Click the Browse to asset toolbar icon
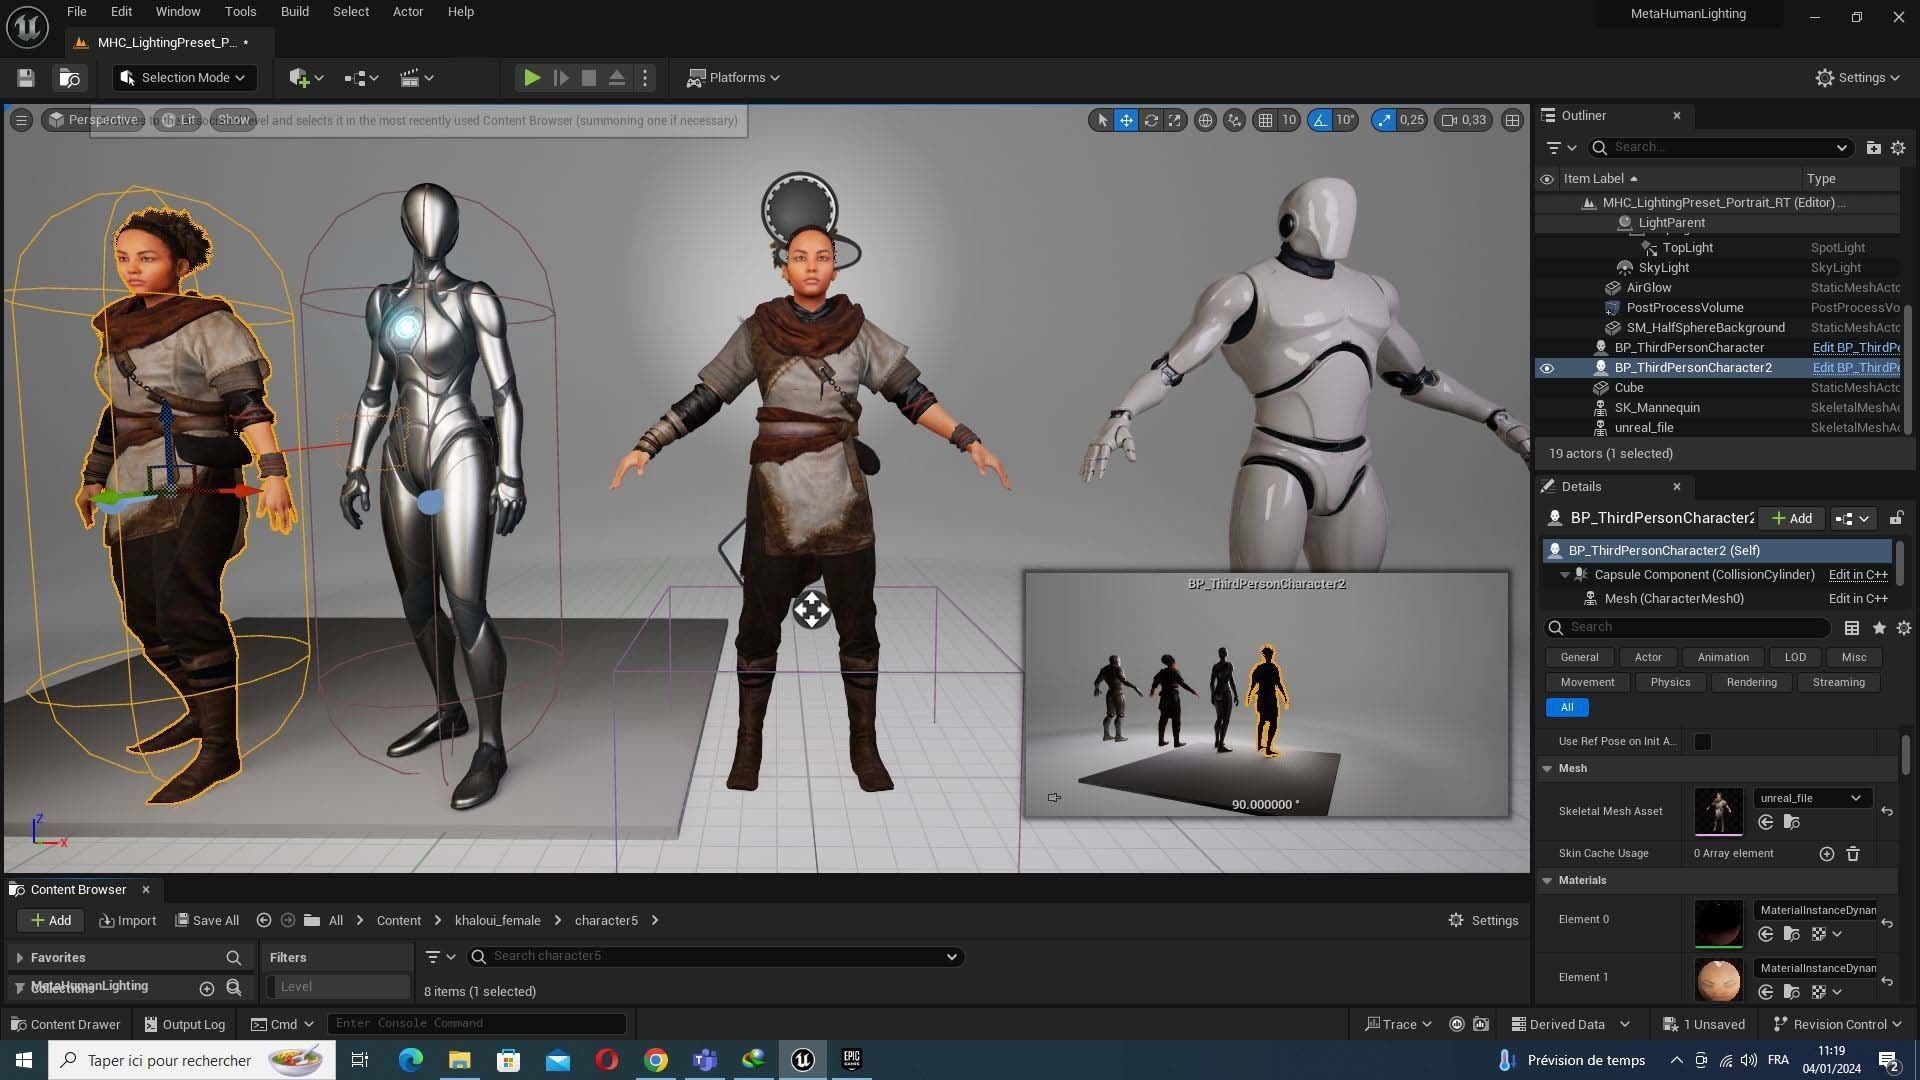This screenshot has height=1080, width=1920. click(70, 78)
